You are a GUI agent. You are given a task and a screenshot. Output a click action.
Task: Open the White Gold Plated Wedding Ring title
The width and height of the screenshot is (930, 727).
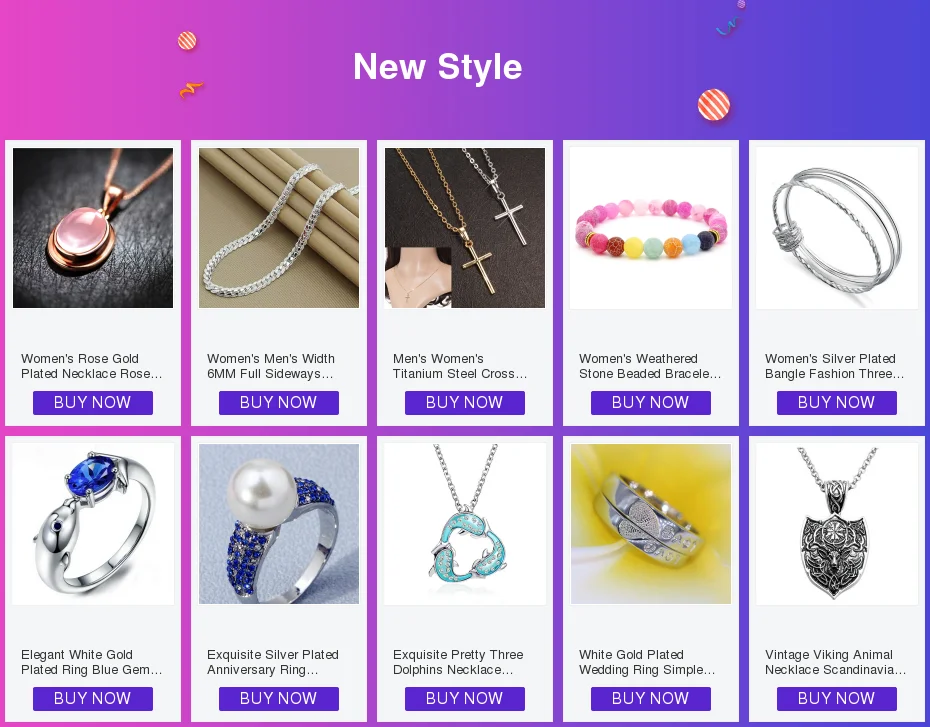tap(647, 662)
